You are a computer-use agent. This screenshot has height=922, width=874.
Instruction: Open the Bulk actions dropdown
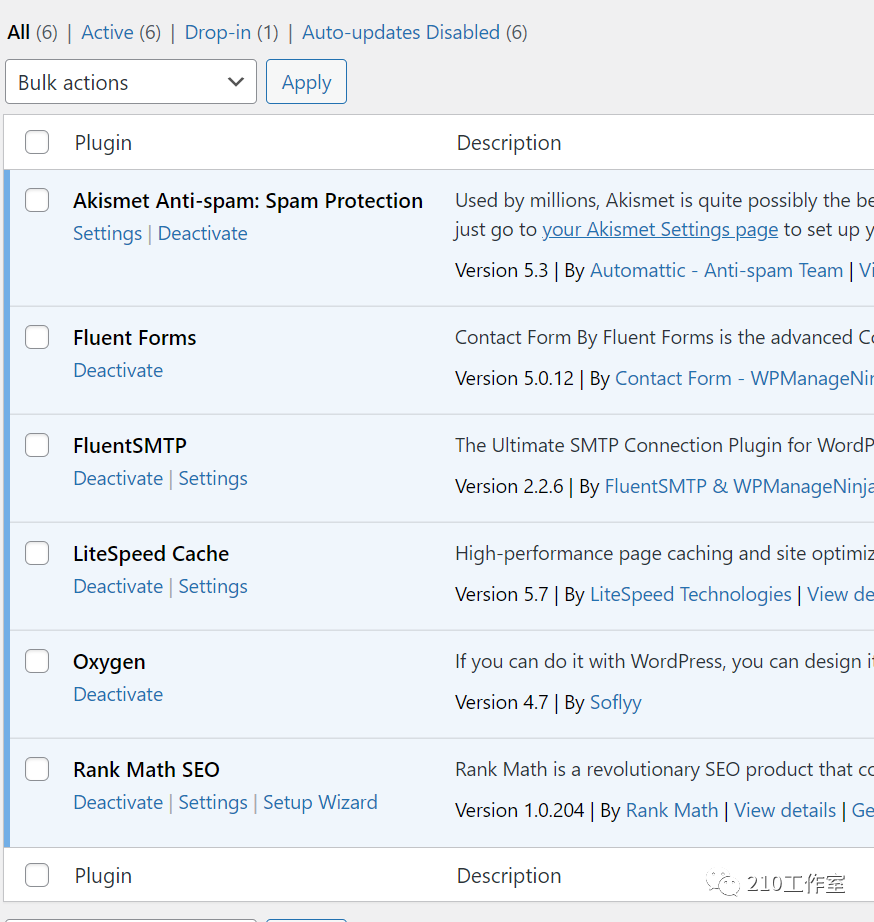[x=130, y=82]
